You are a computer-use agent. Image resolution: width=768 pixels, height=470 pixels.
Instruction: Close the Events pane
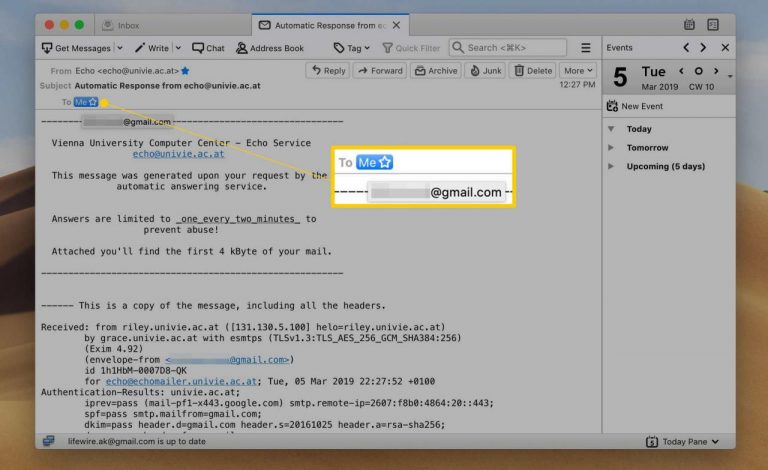[x=725, y=47]
